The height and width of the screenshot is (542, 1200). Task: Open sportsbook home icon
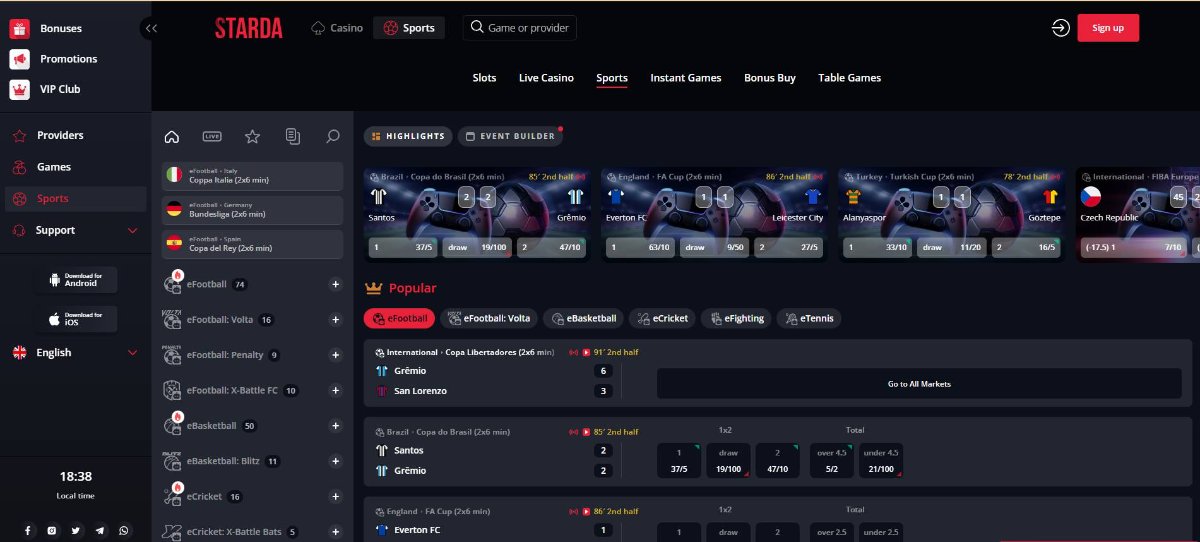coord(171,136)
